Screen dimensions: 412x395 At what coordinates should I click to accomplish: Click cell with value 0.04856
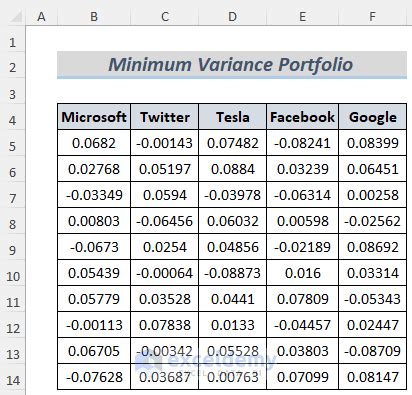click(233, 247)
